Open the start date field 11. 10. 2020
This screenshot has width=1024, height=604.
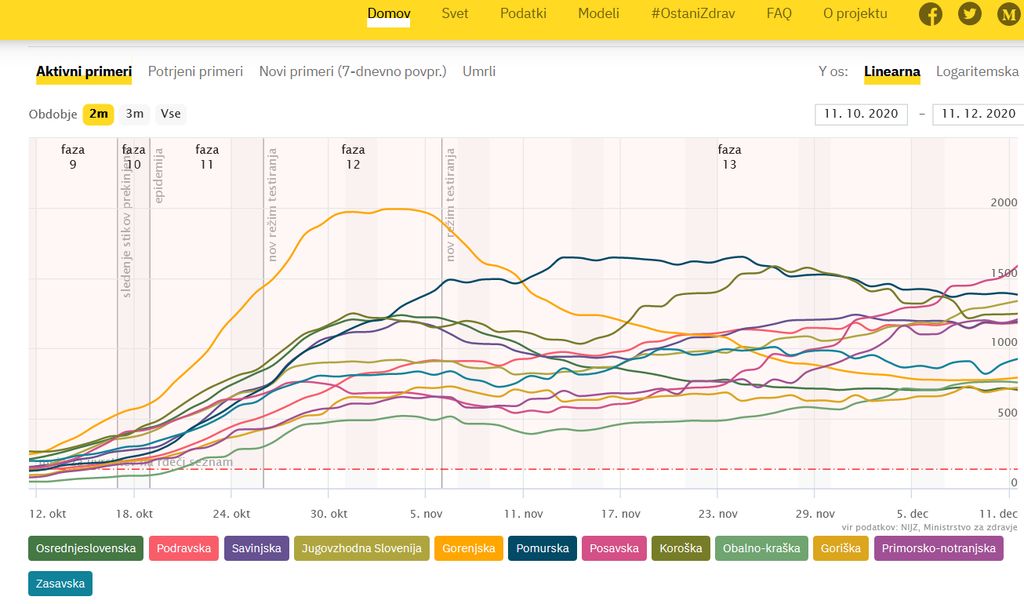coord(861,114)
